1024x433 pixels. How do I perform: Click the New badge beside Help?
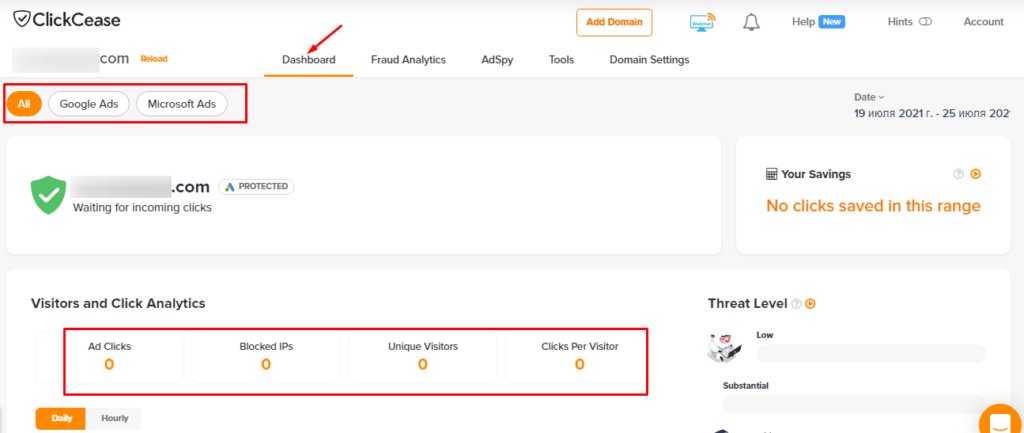(832, 22)
